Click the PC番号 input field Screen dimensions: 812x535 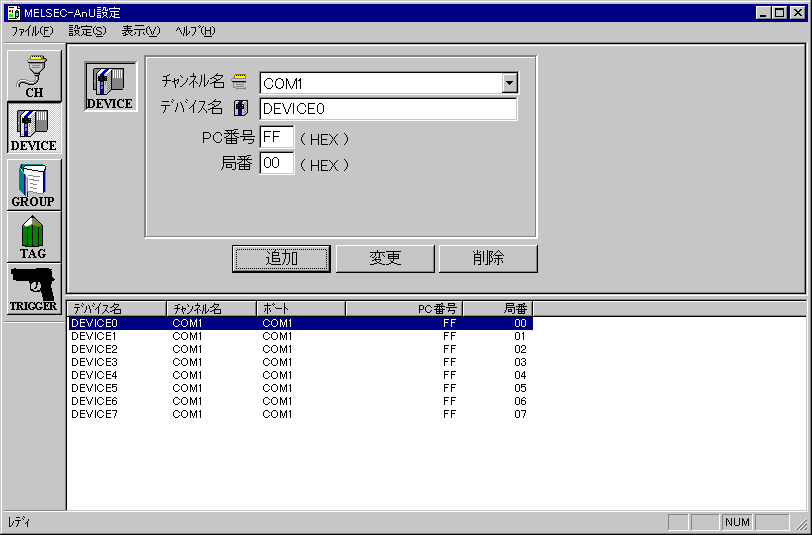(x=277, y=137)
